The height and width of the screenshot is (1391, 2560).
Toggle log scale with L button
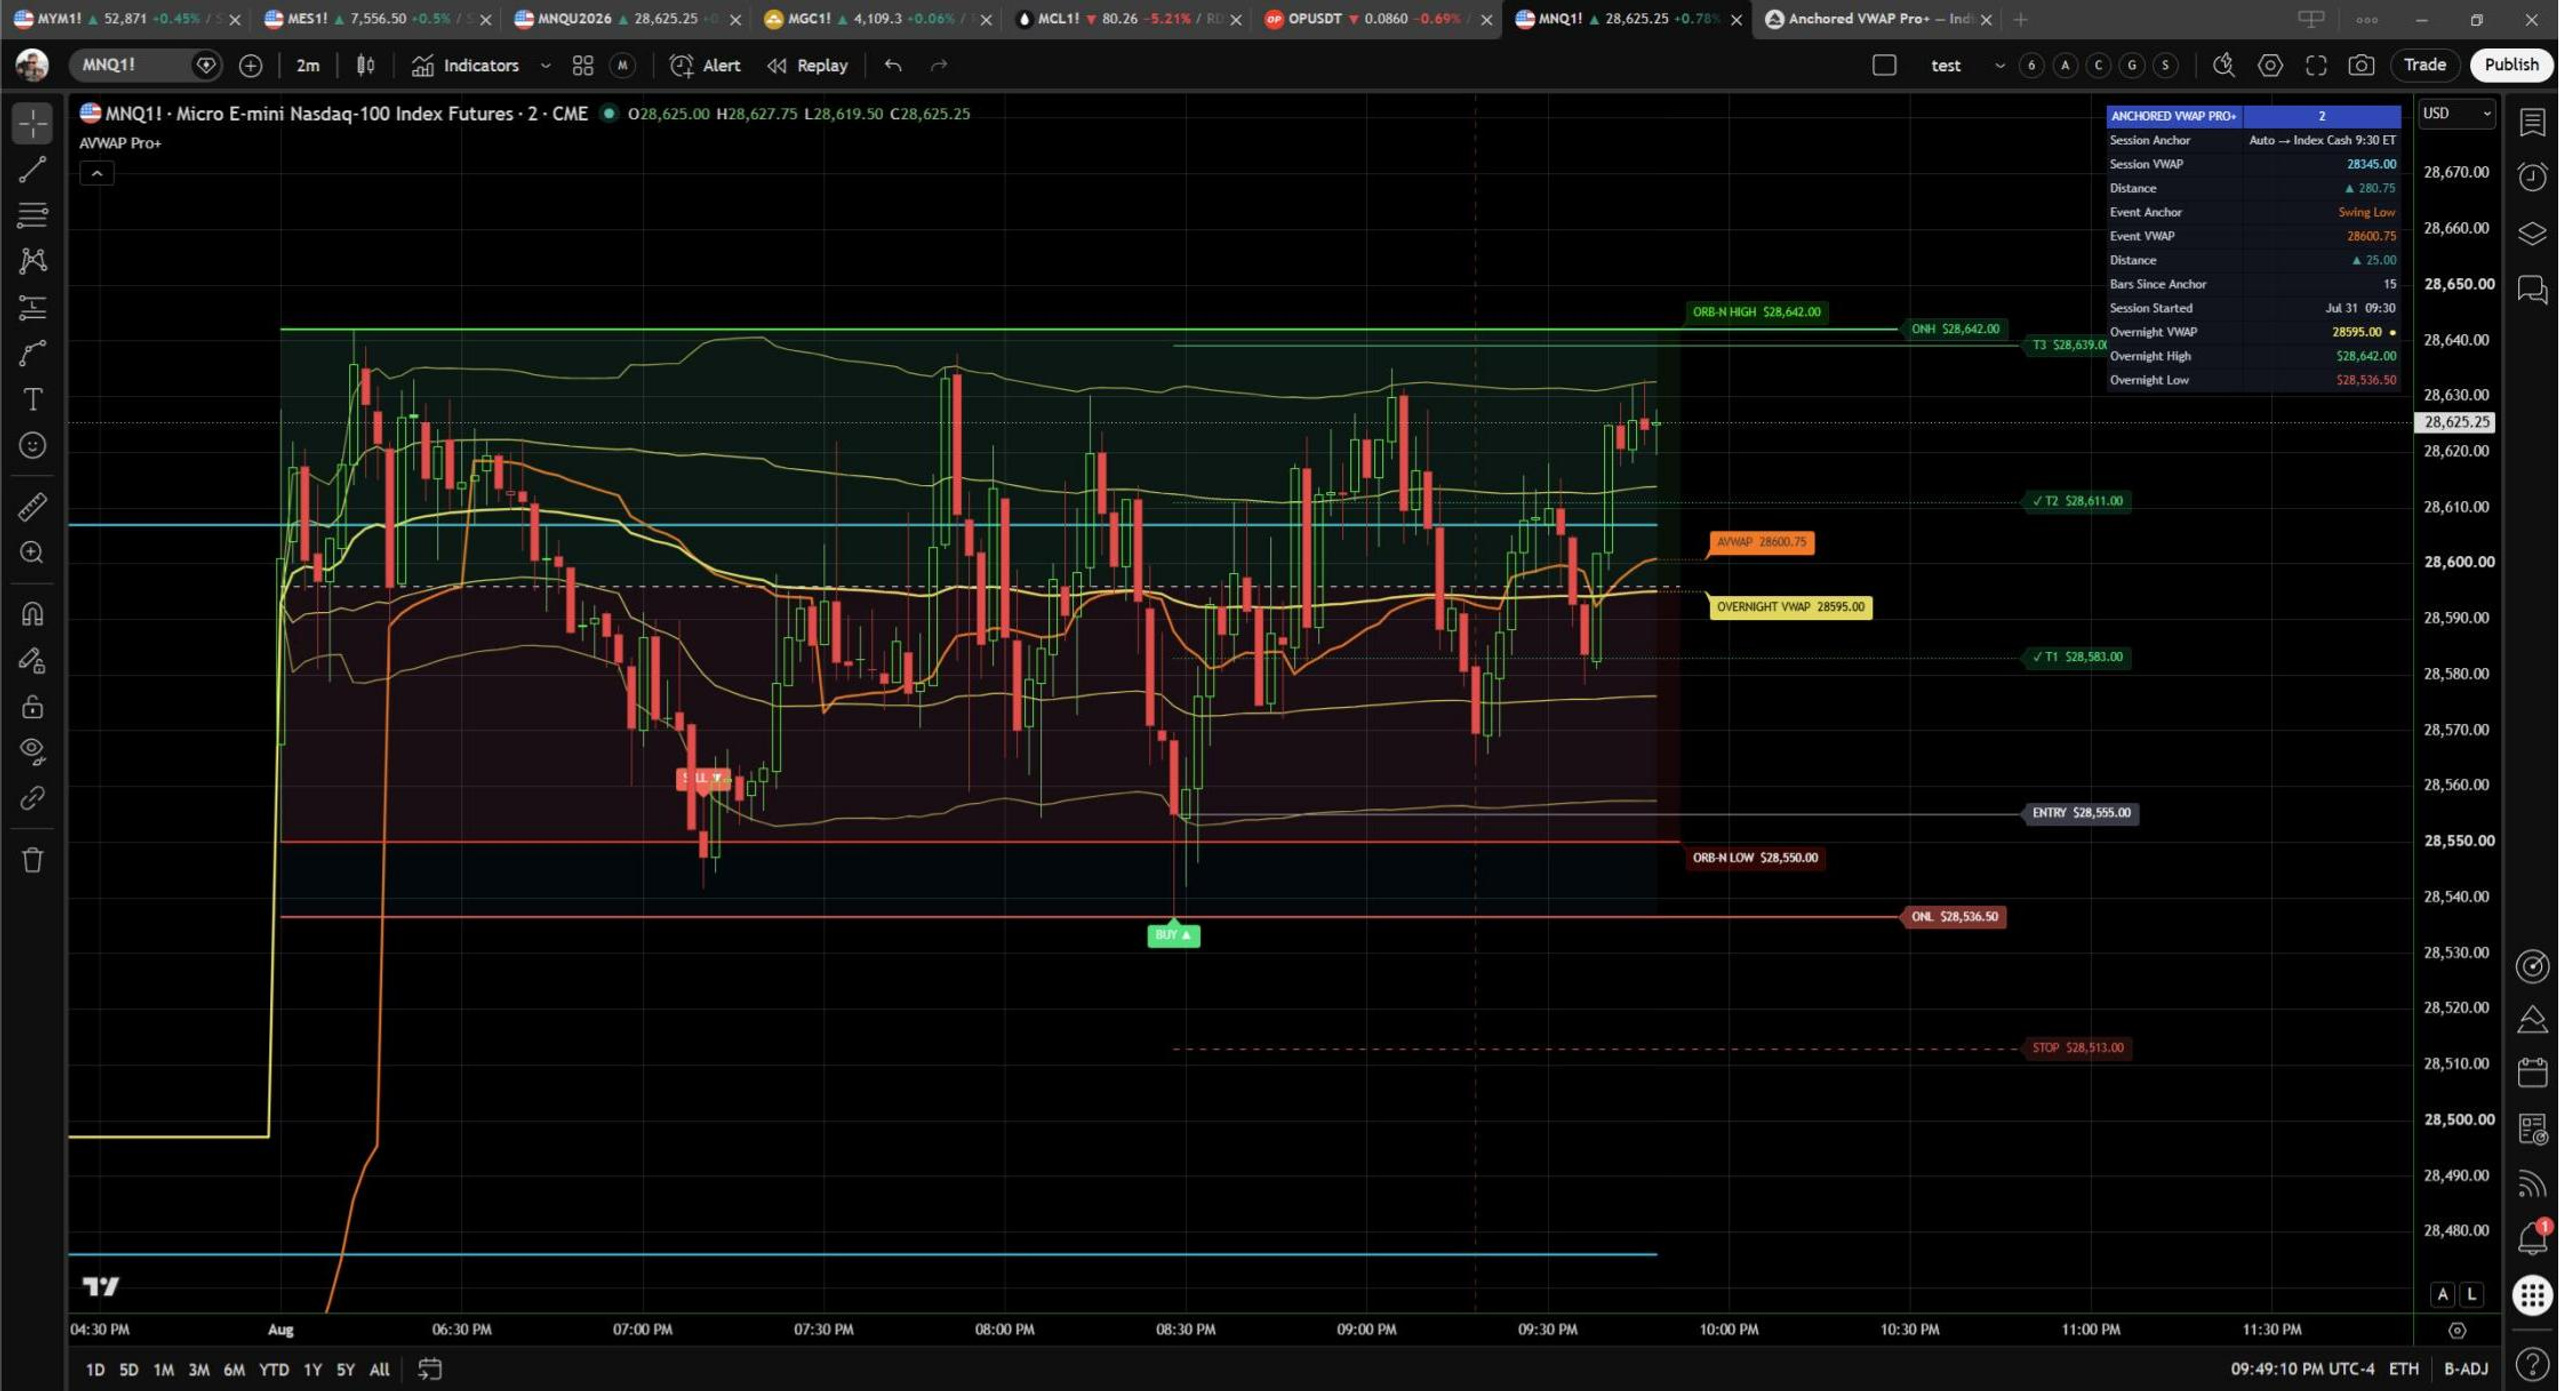[x=2472, y=1294]
